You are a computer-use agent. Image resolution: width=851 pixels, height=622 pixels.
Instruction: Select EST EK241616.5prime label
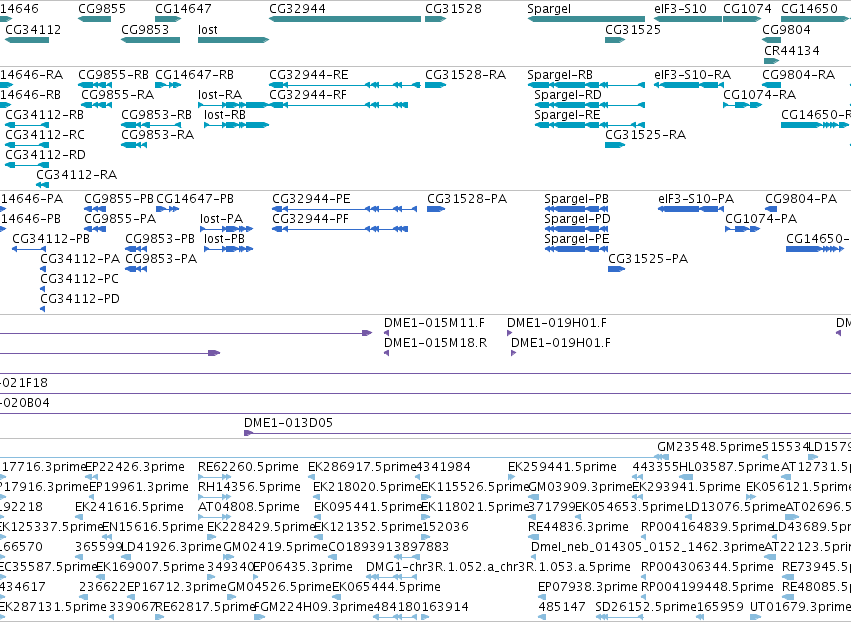[x=129, y=507]
